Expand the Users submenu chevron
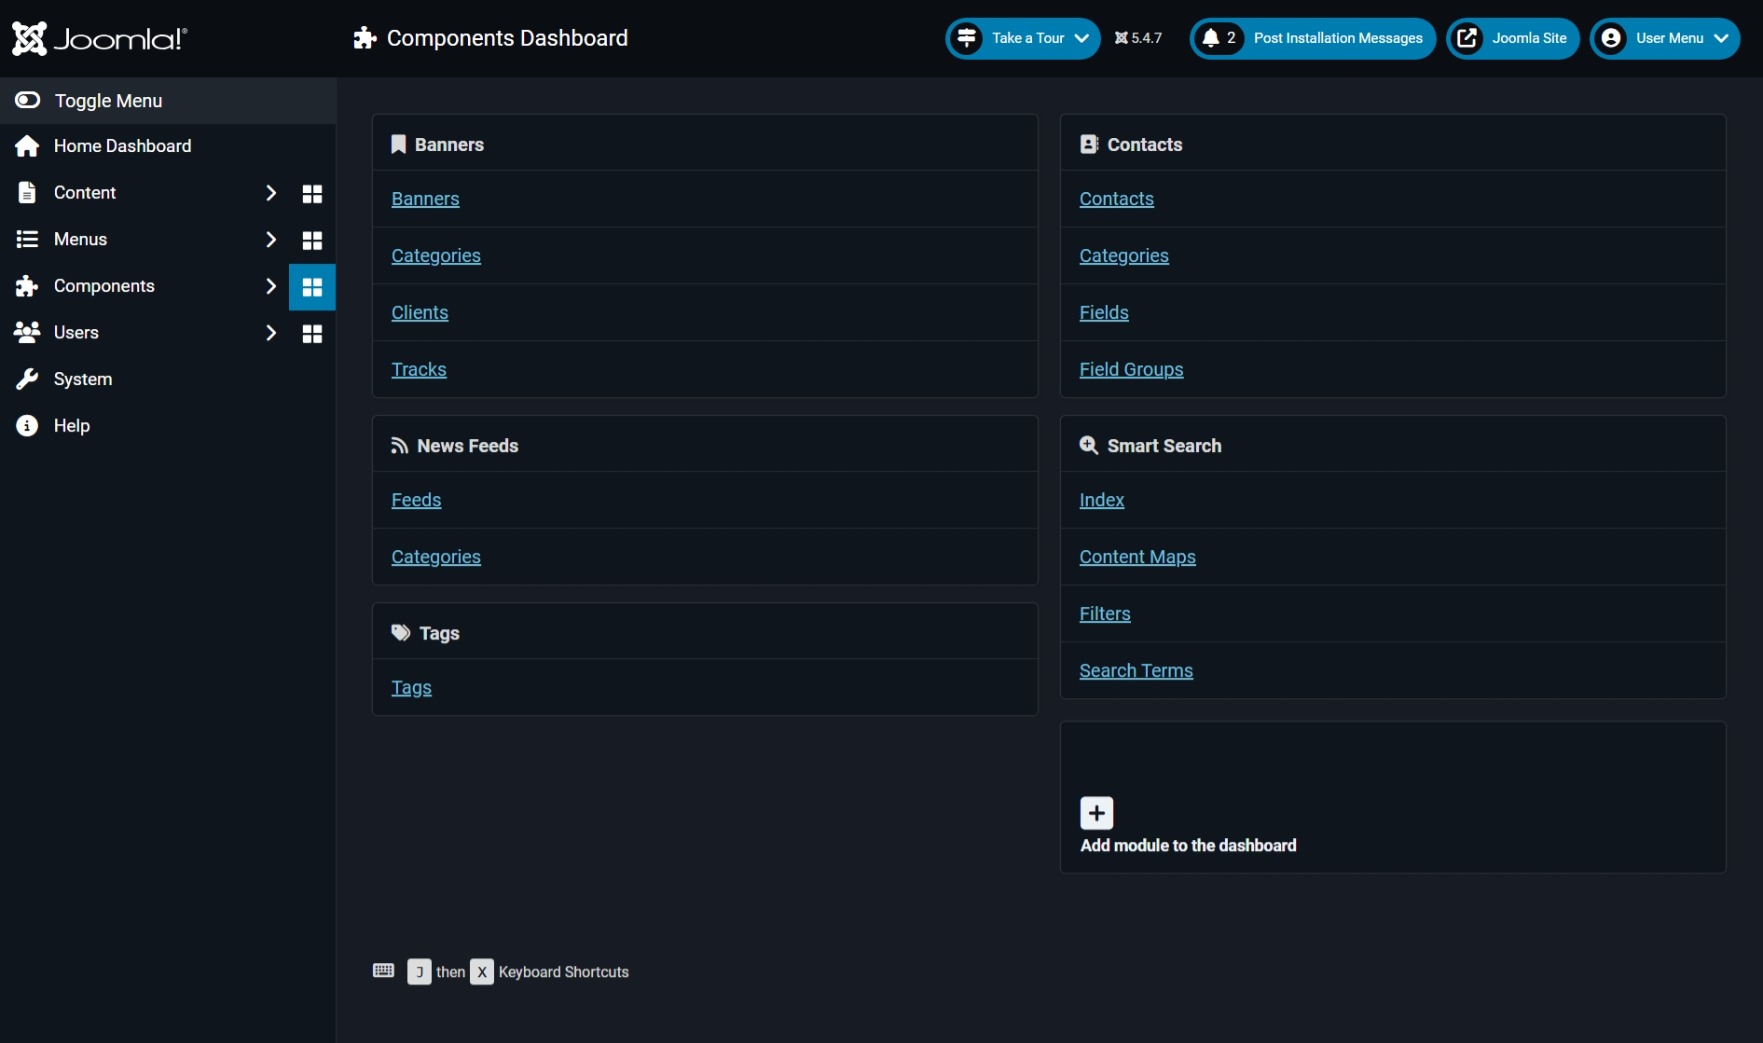Viewport: 1763px width, 1043px height. [270, 332]
